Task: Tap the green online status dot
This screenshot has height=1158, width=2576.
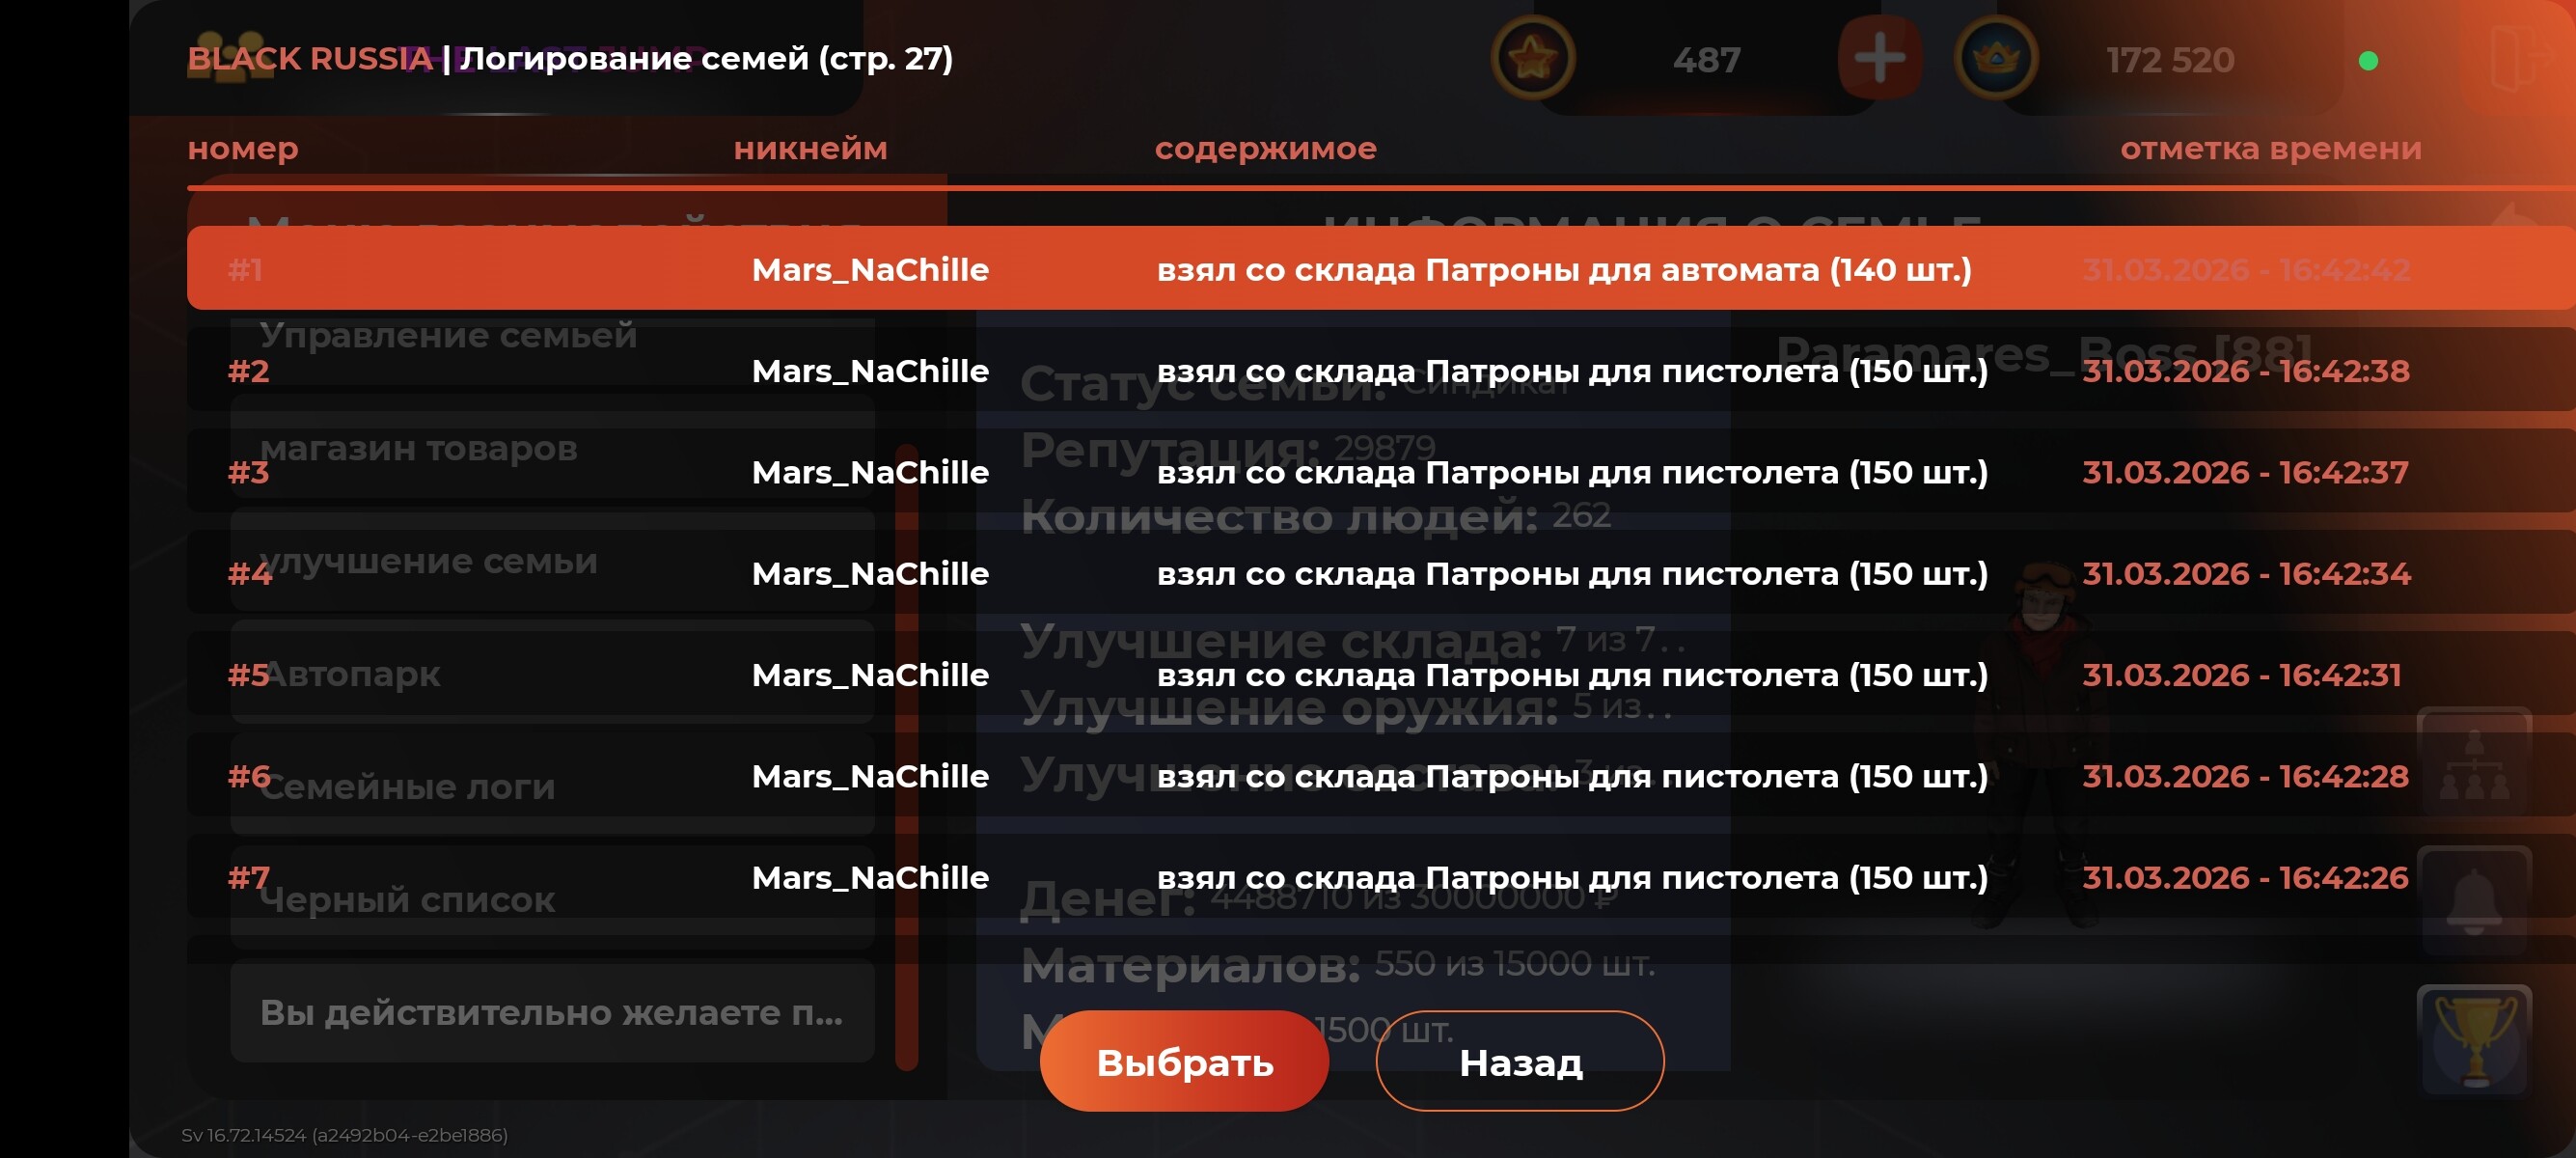Action: point(2368,61)
